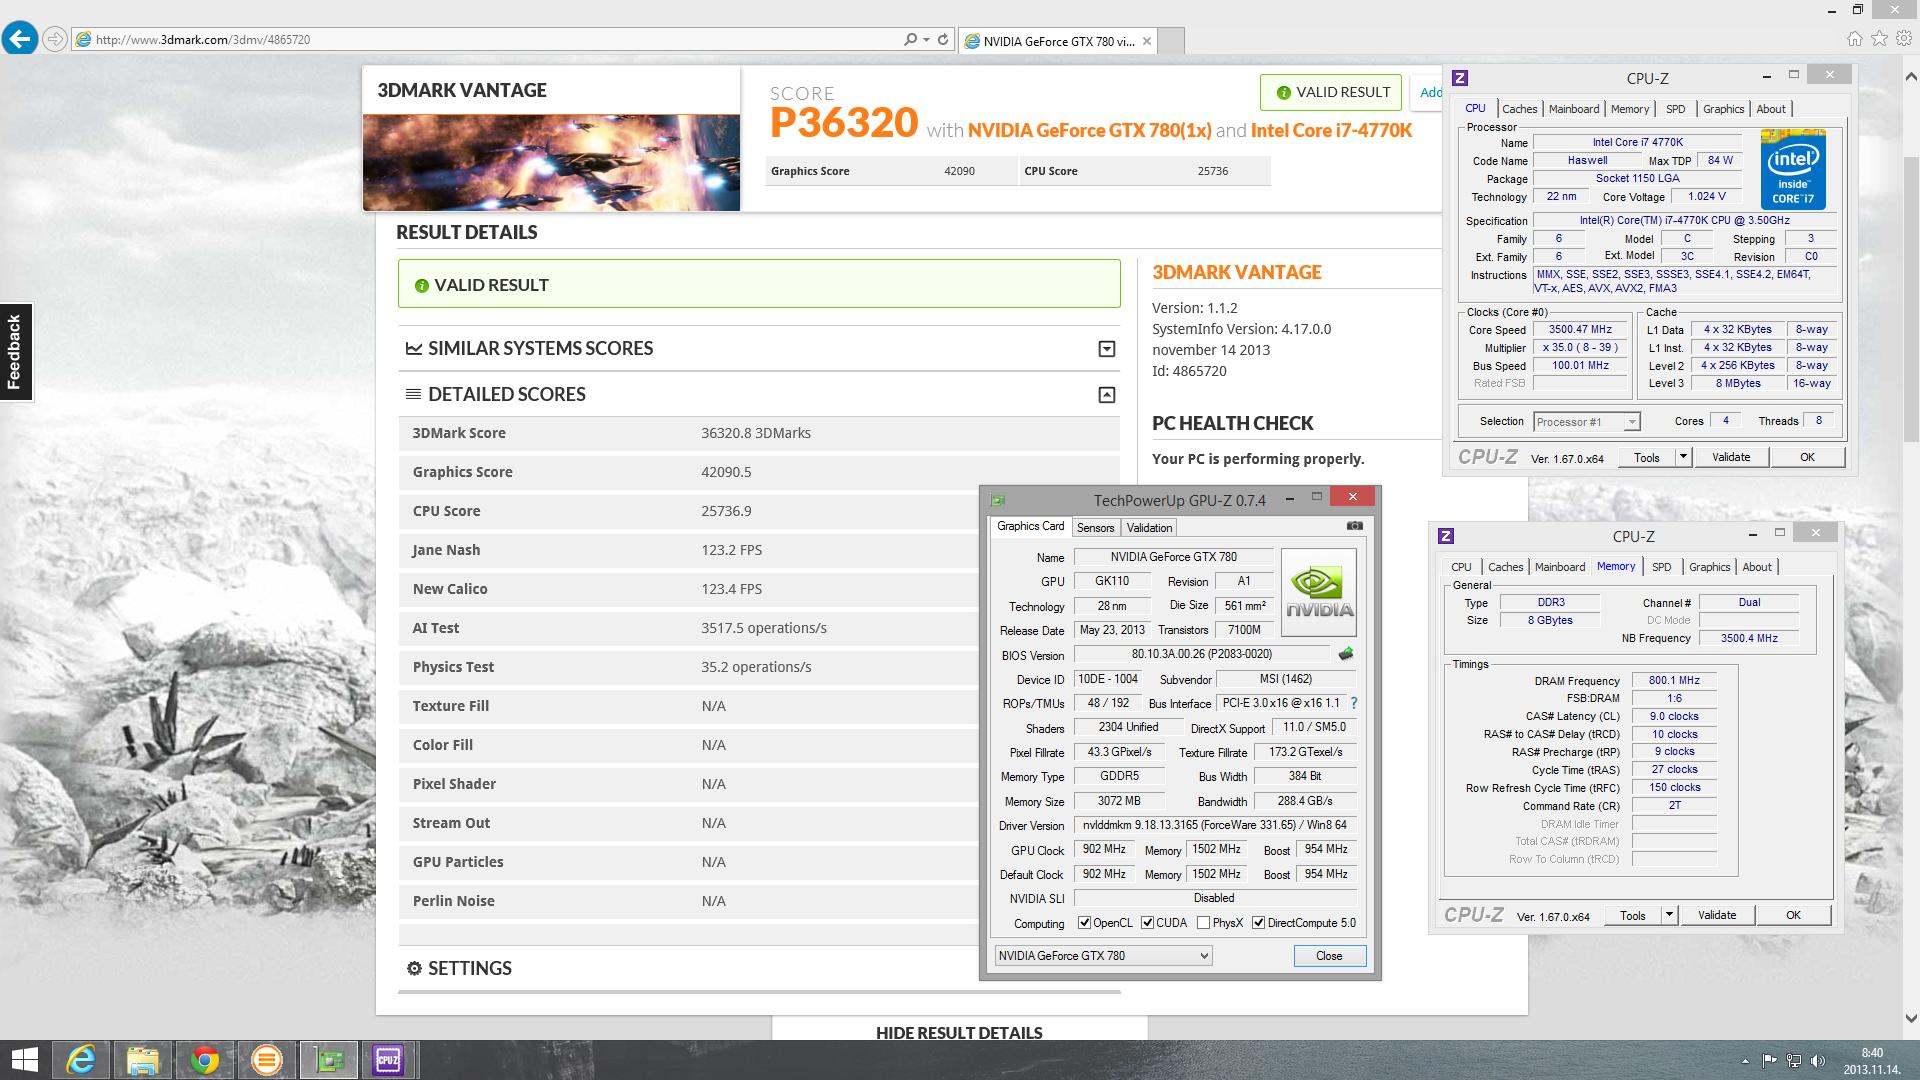Click the lower CPU-Z window's purple Z icon
The width and height of the screenshot is (1920, 1080).
coord(1446,536)
